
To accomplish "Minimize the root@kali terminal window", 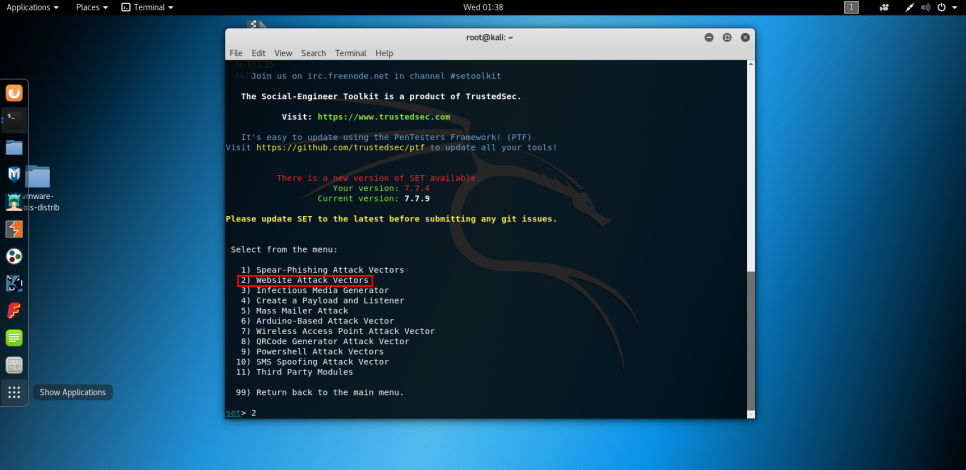I will point(709,38).
